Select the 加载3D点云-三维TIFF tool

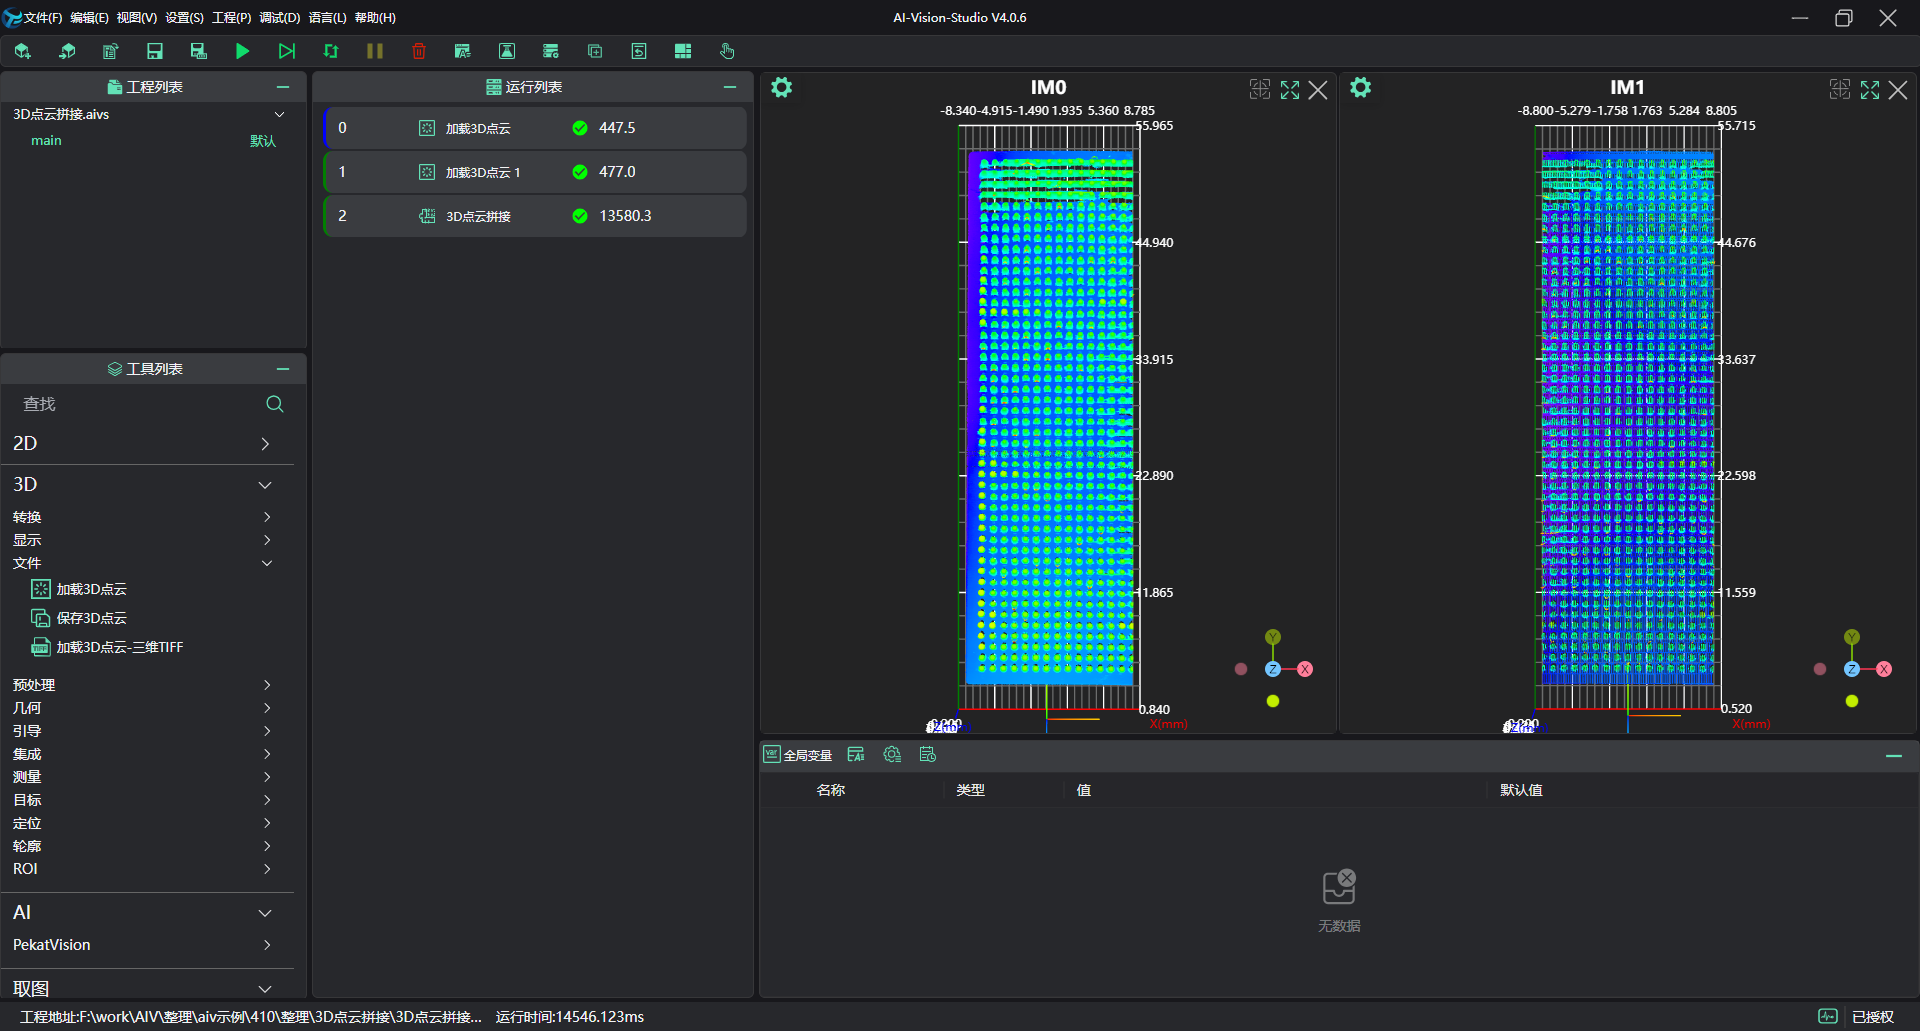(x=108, y=647)
